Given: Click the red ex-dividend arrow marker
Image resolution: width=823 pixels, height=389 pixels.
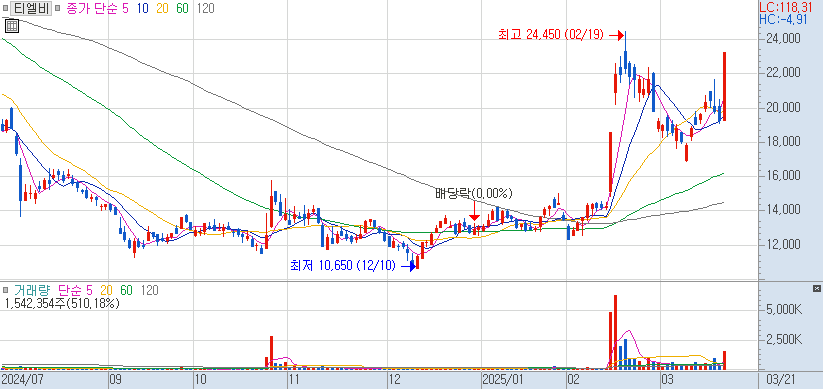Looking at the screenshot, I should pos(474,211).
